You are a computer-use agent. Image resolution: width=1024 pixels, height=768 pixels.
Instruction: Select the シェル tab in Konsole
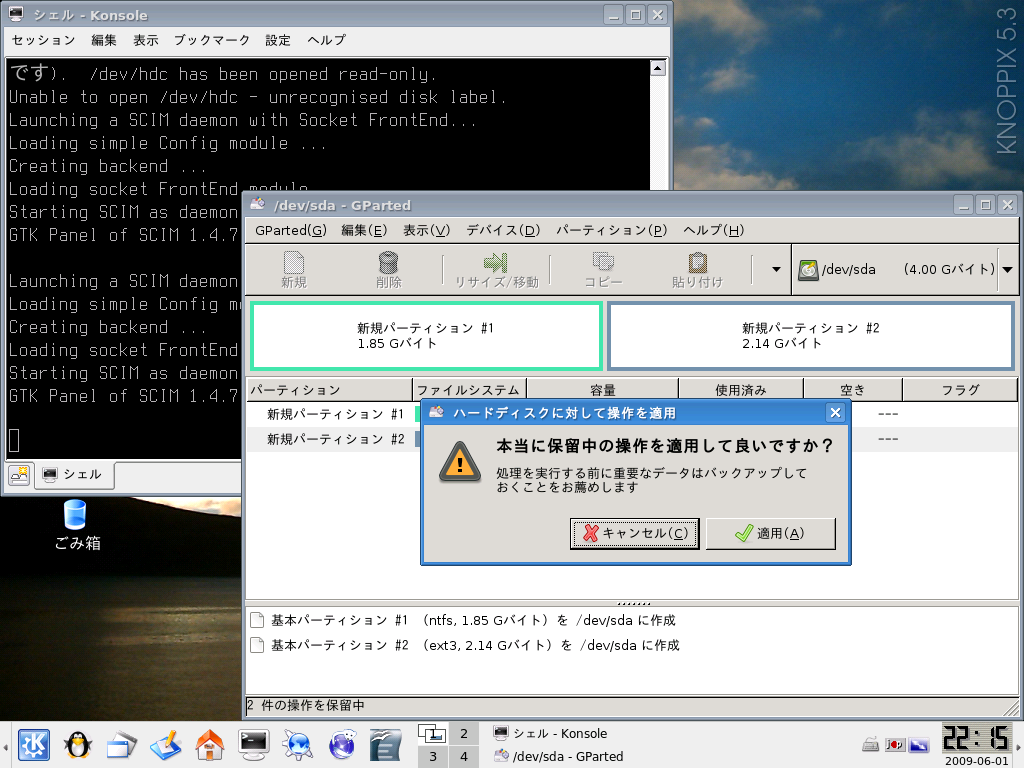point(73,474)
